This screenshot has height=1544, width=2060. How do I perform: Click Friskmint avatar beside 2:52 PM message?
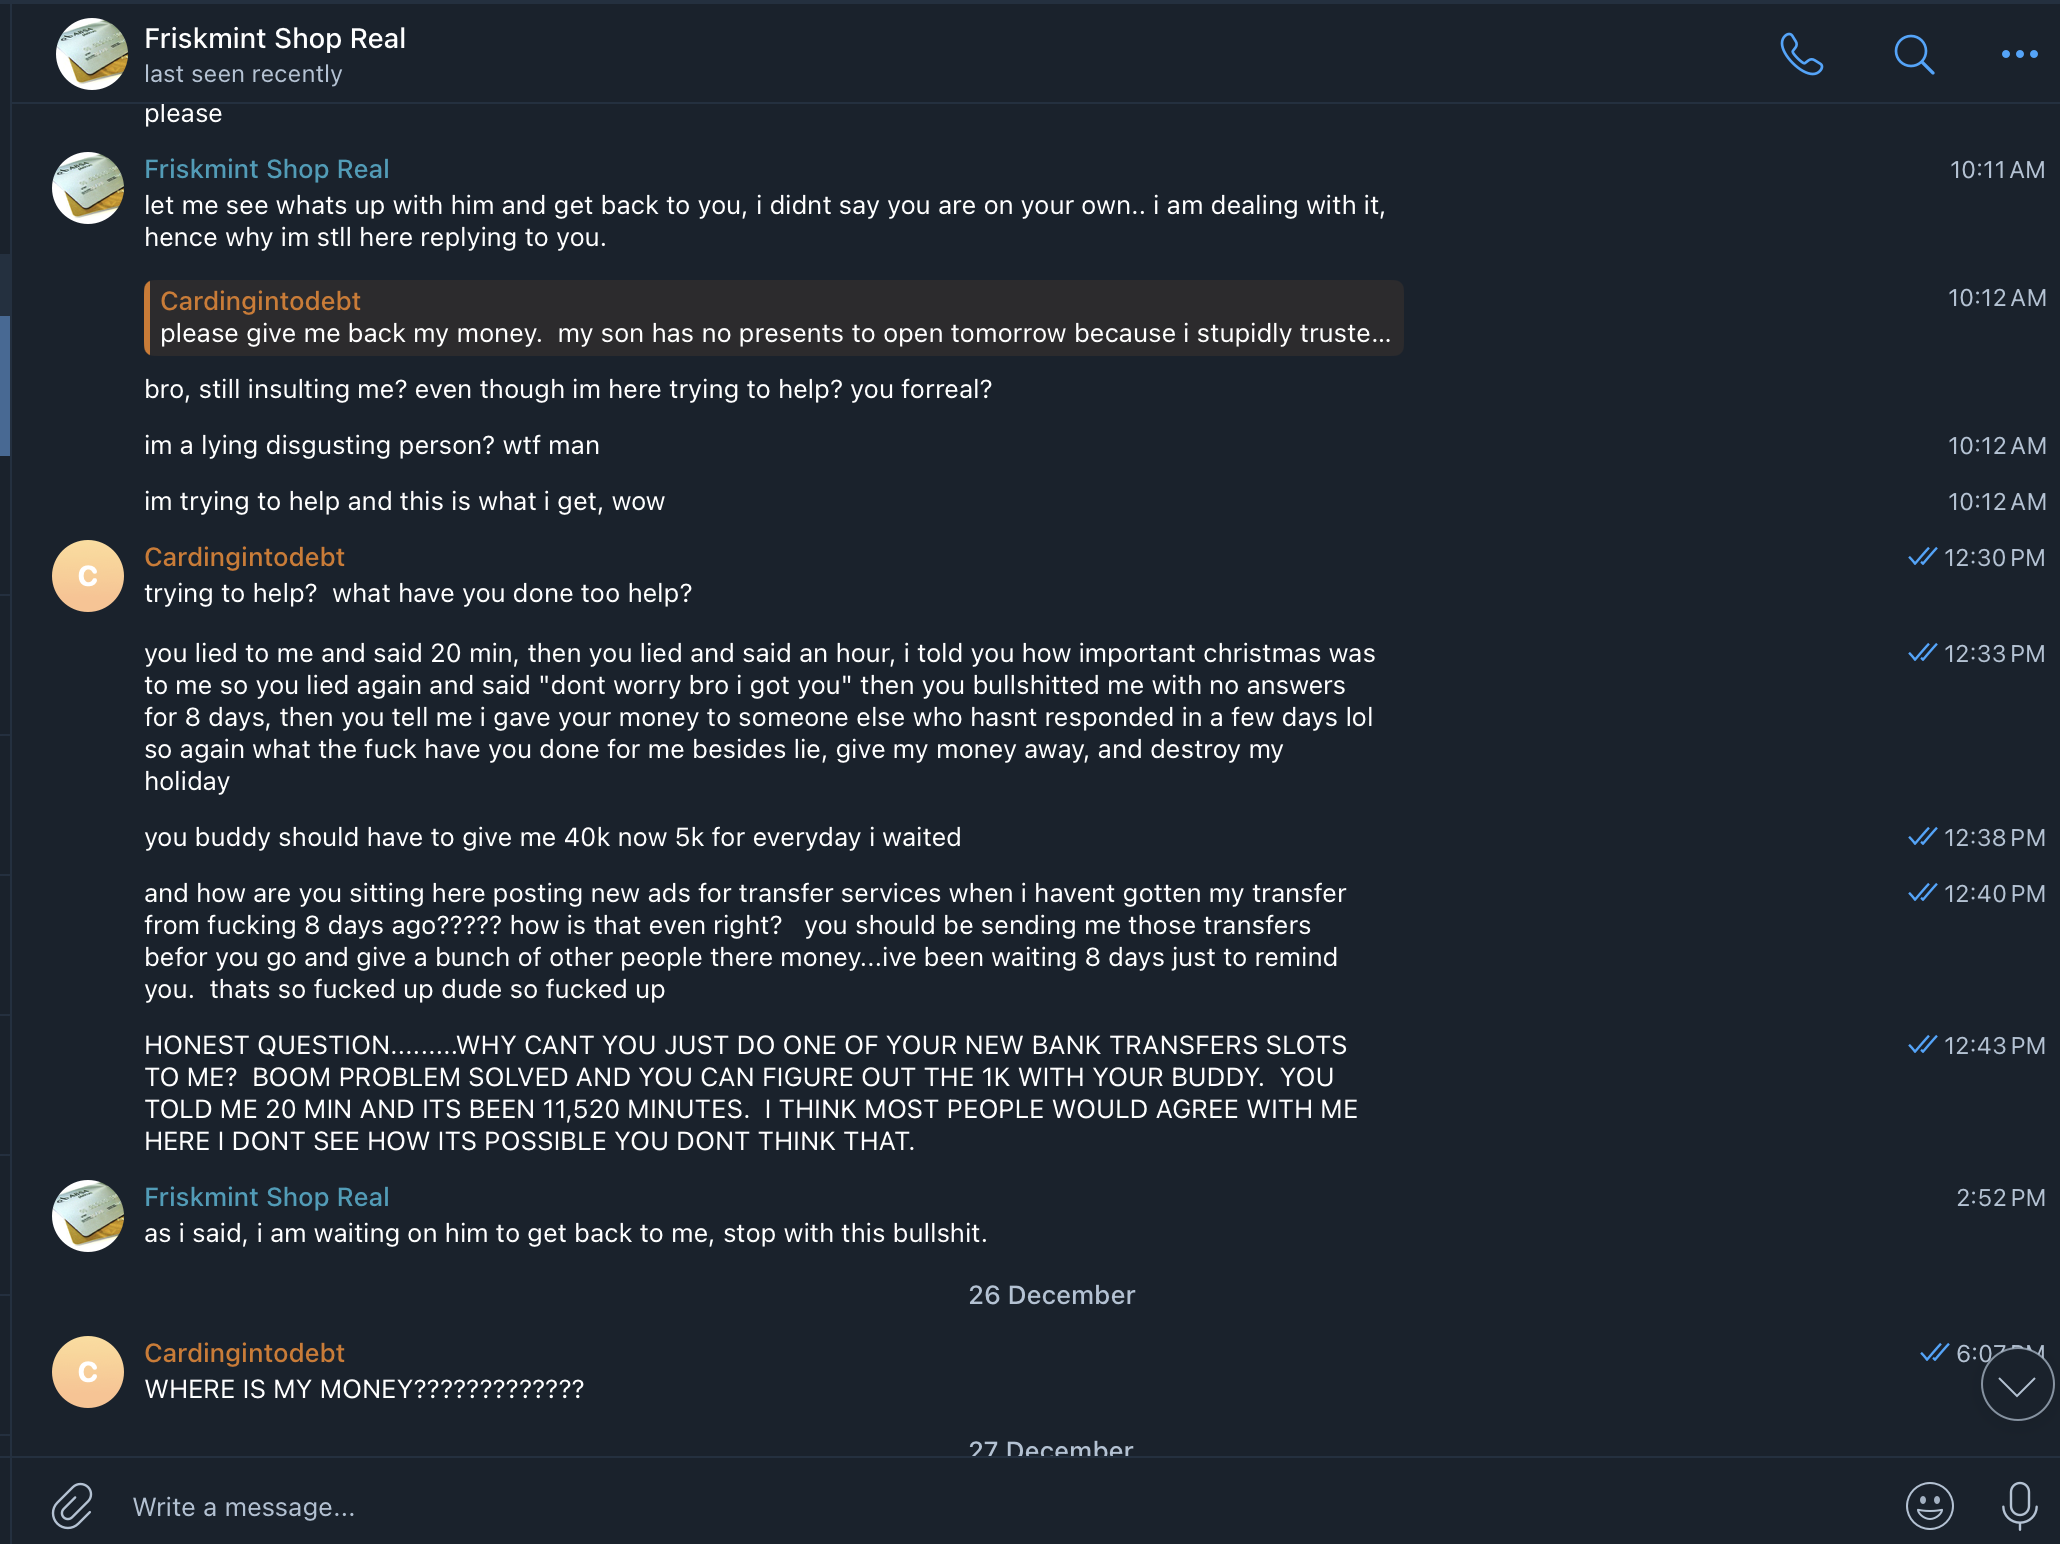tap(88, 1216)
